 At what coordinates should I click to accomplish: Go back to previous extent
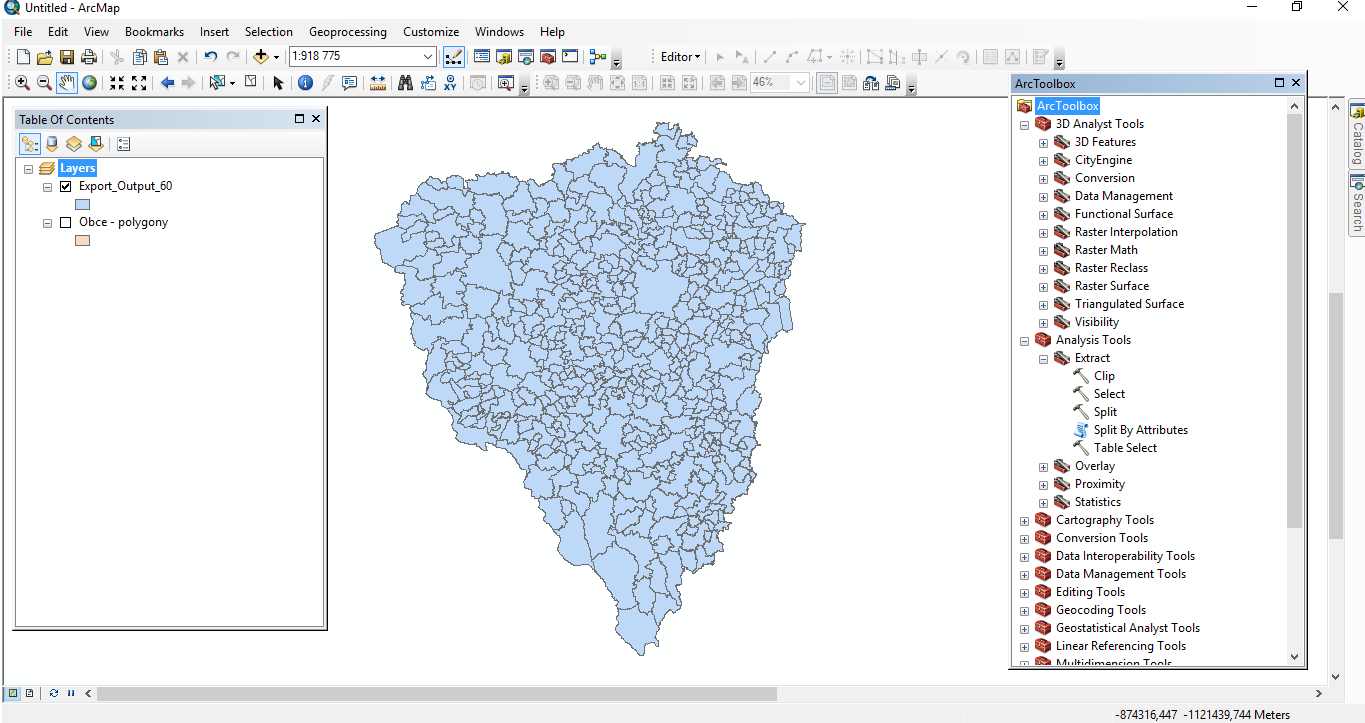coord(167,83)
